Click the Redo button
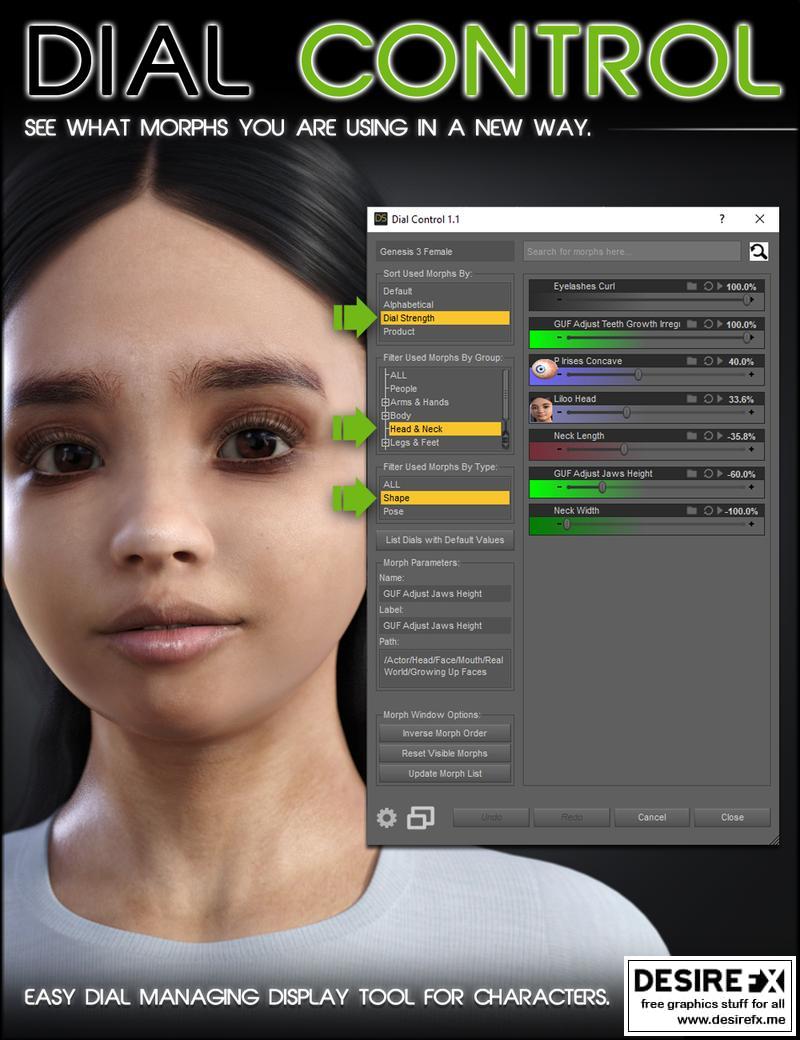 [x=571, y=817]
